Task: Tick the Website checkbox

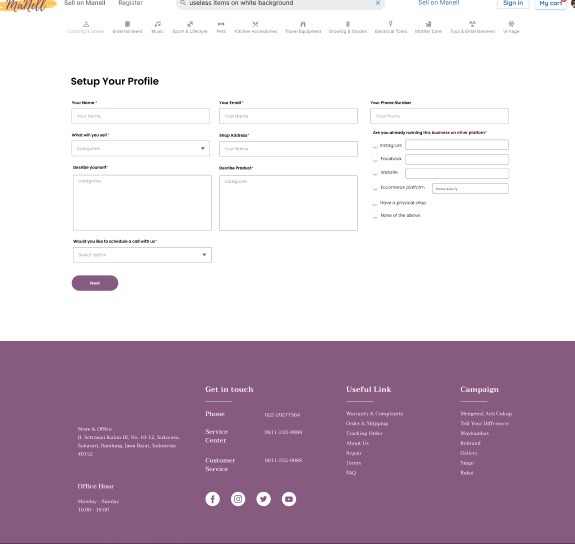Action: [375, 173]
